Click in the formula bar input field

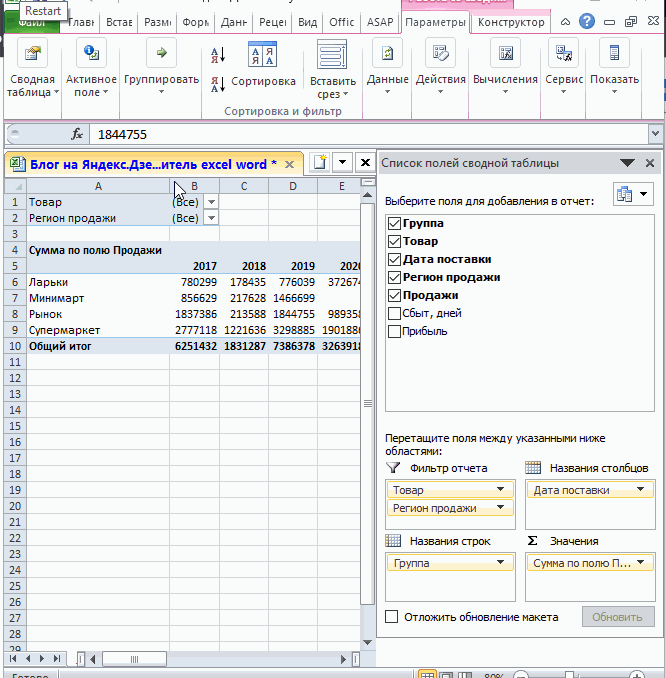pos(368,134)
